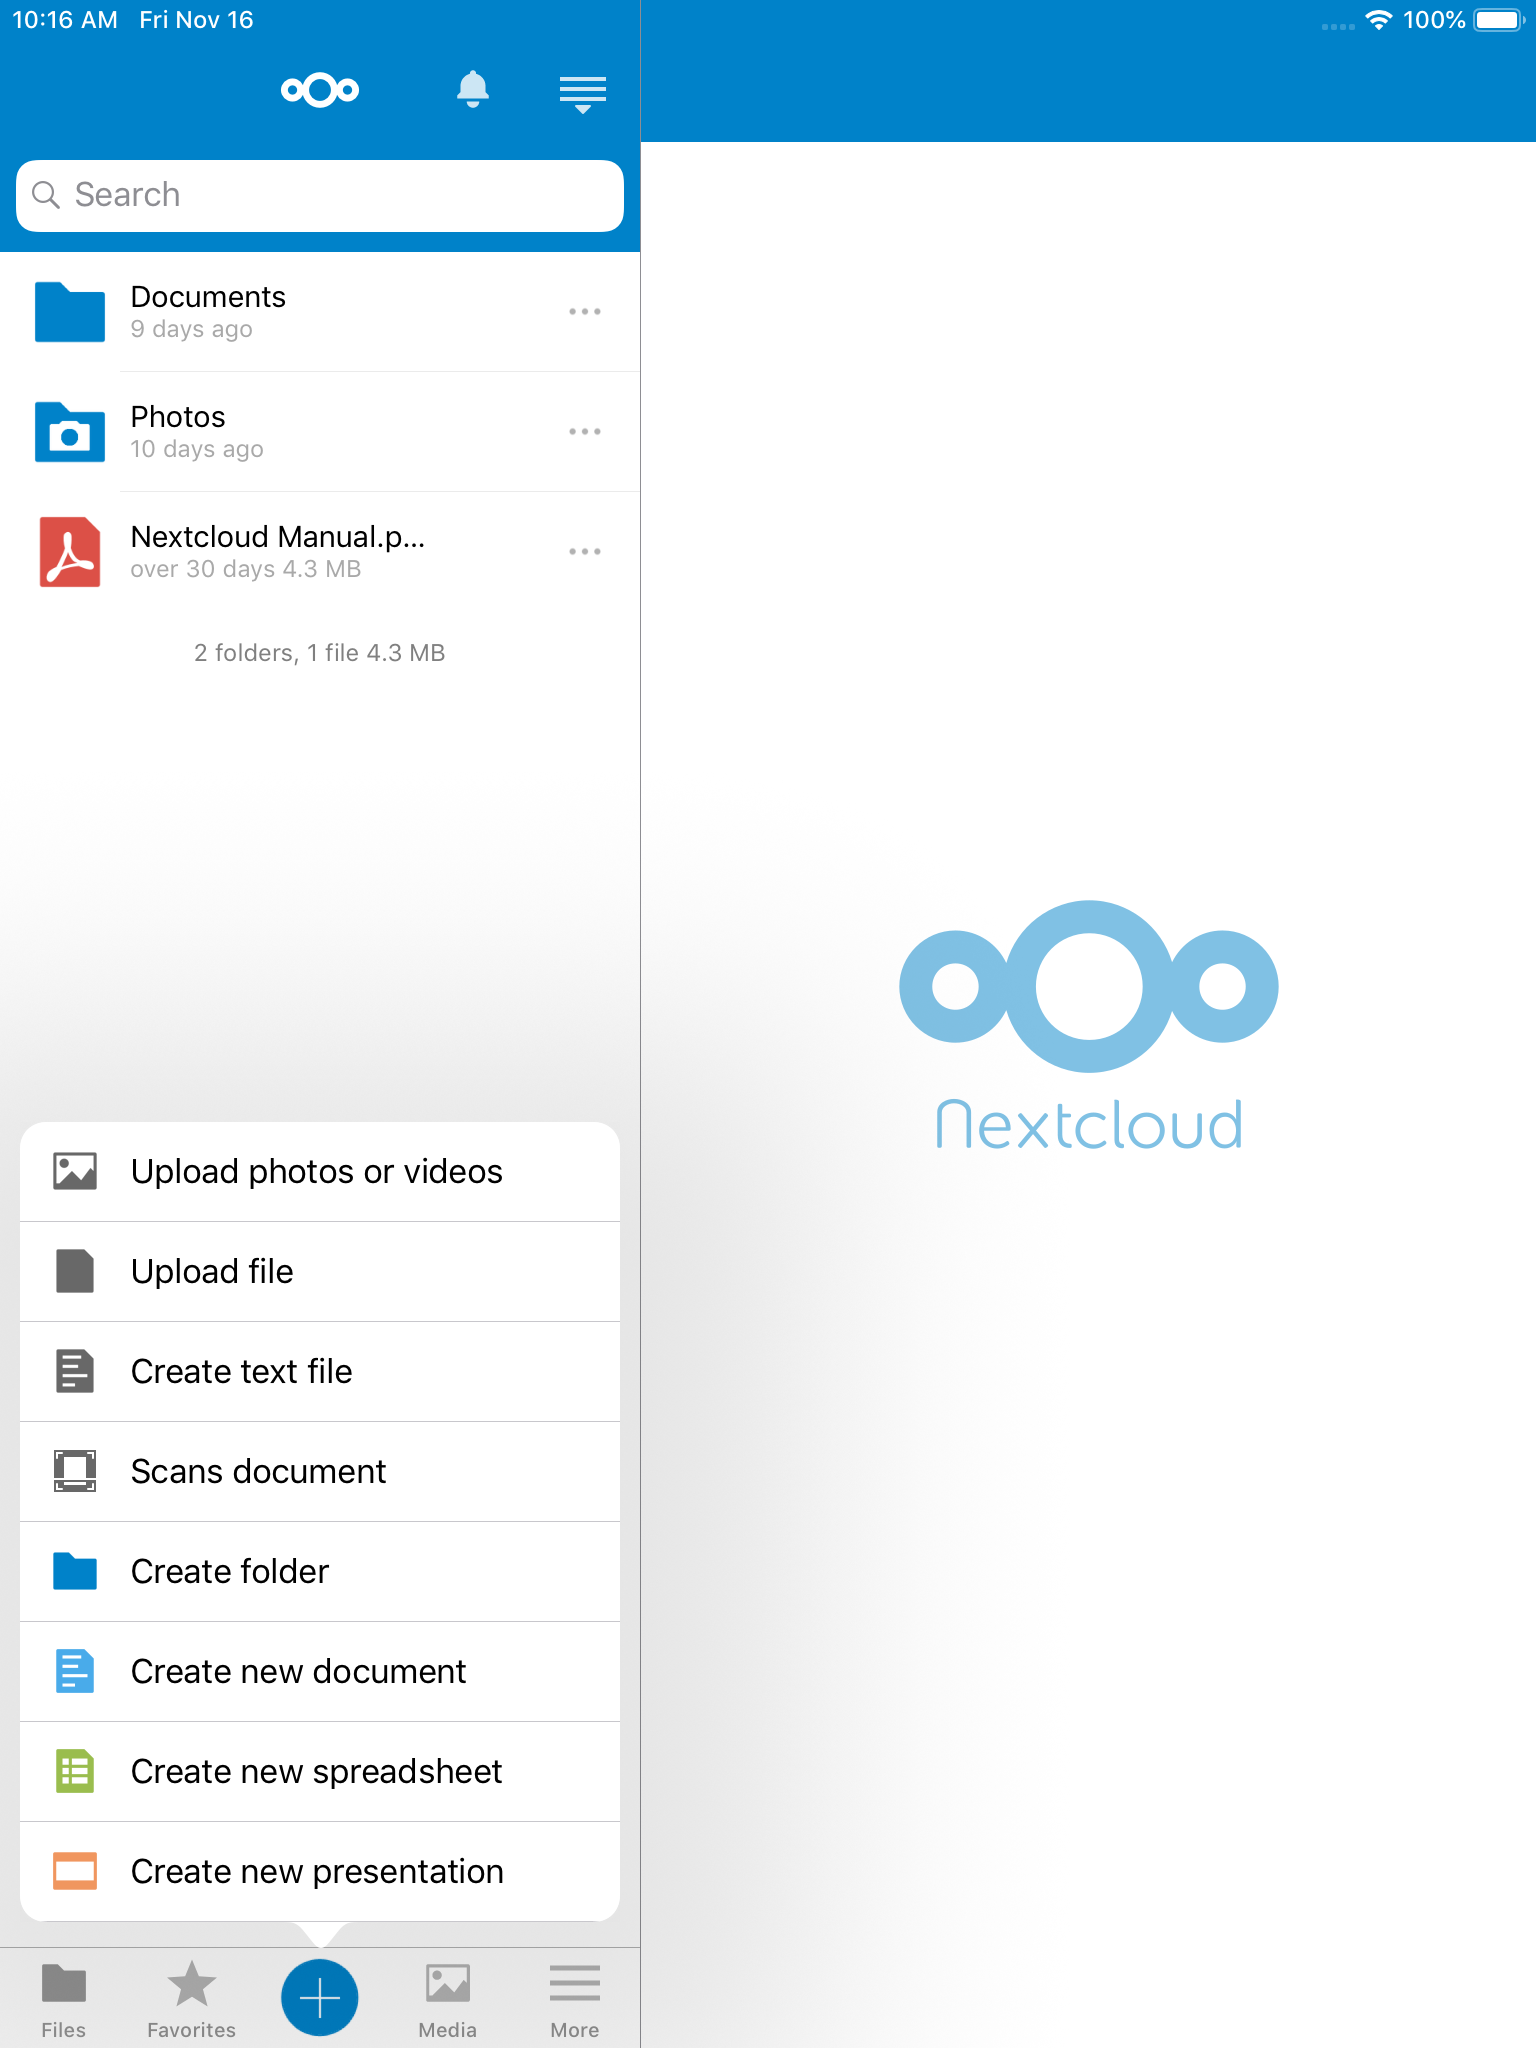Tap the Nextcloud logo in header
Image resolution: width=1536 pixels, height=2048 pixels.
coord(320,90)
